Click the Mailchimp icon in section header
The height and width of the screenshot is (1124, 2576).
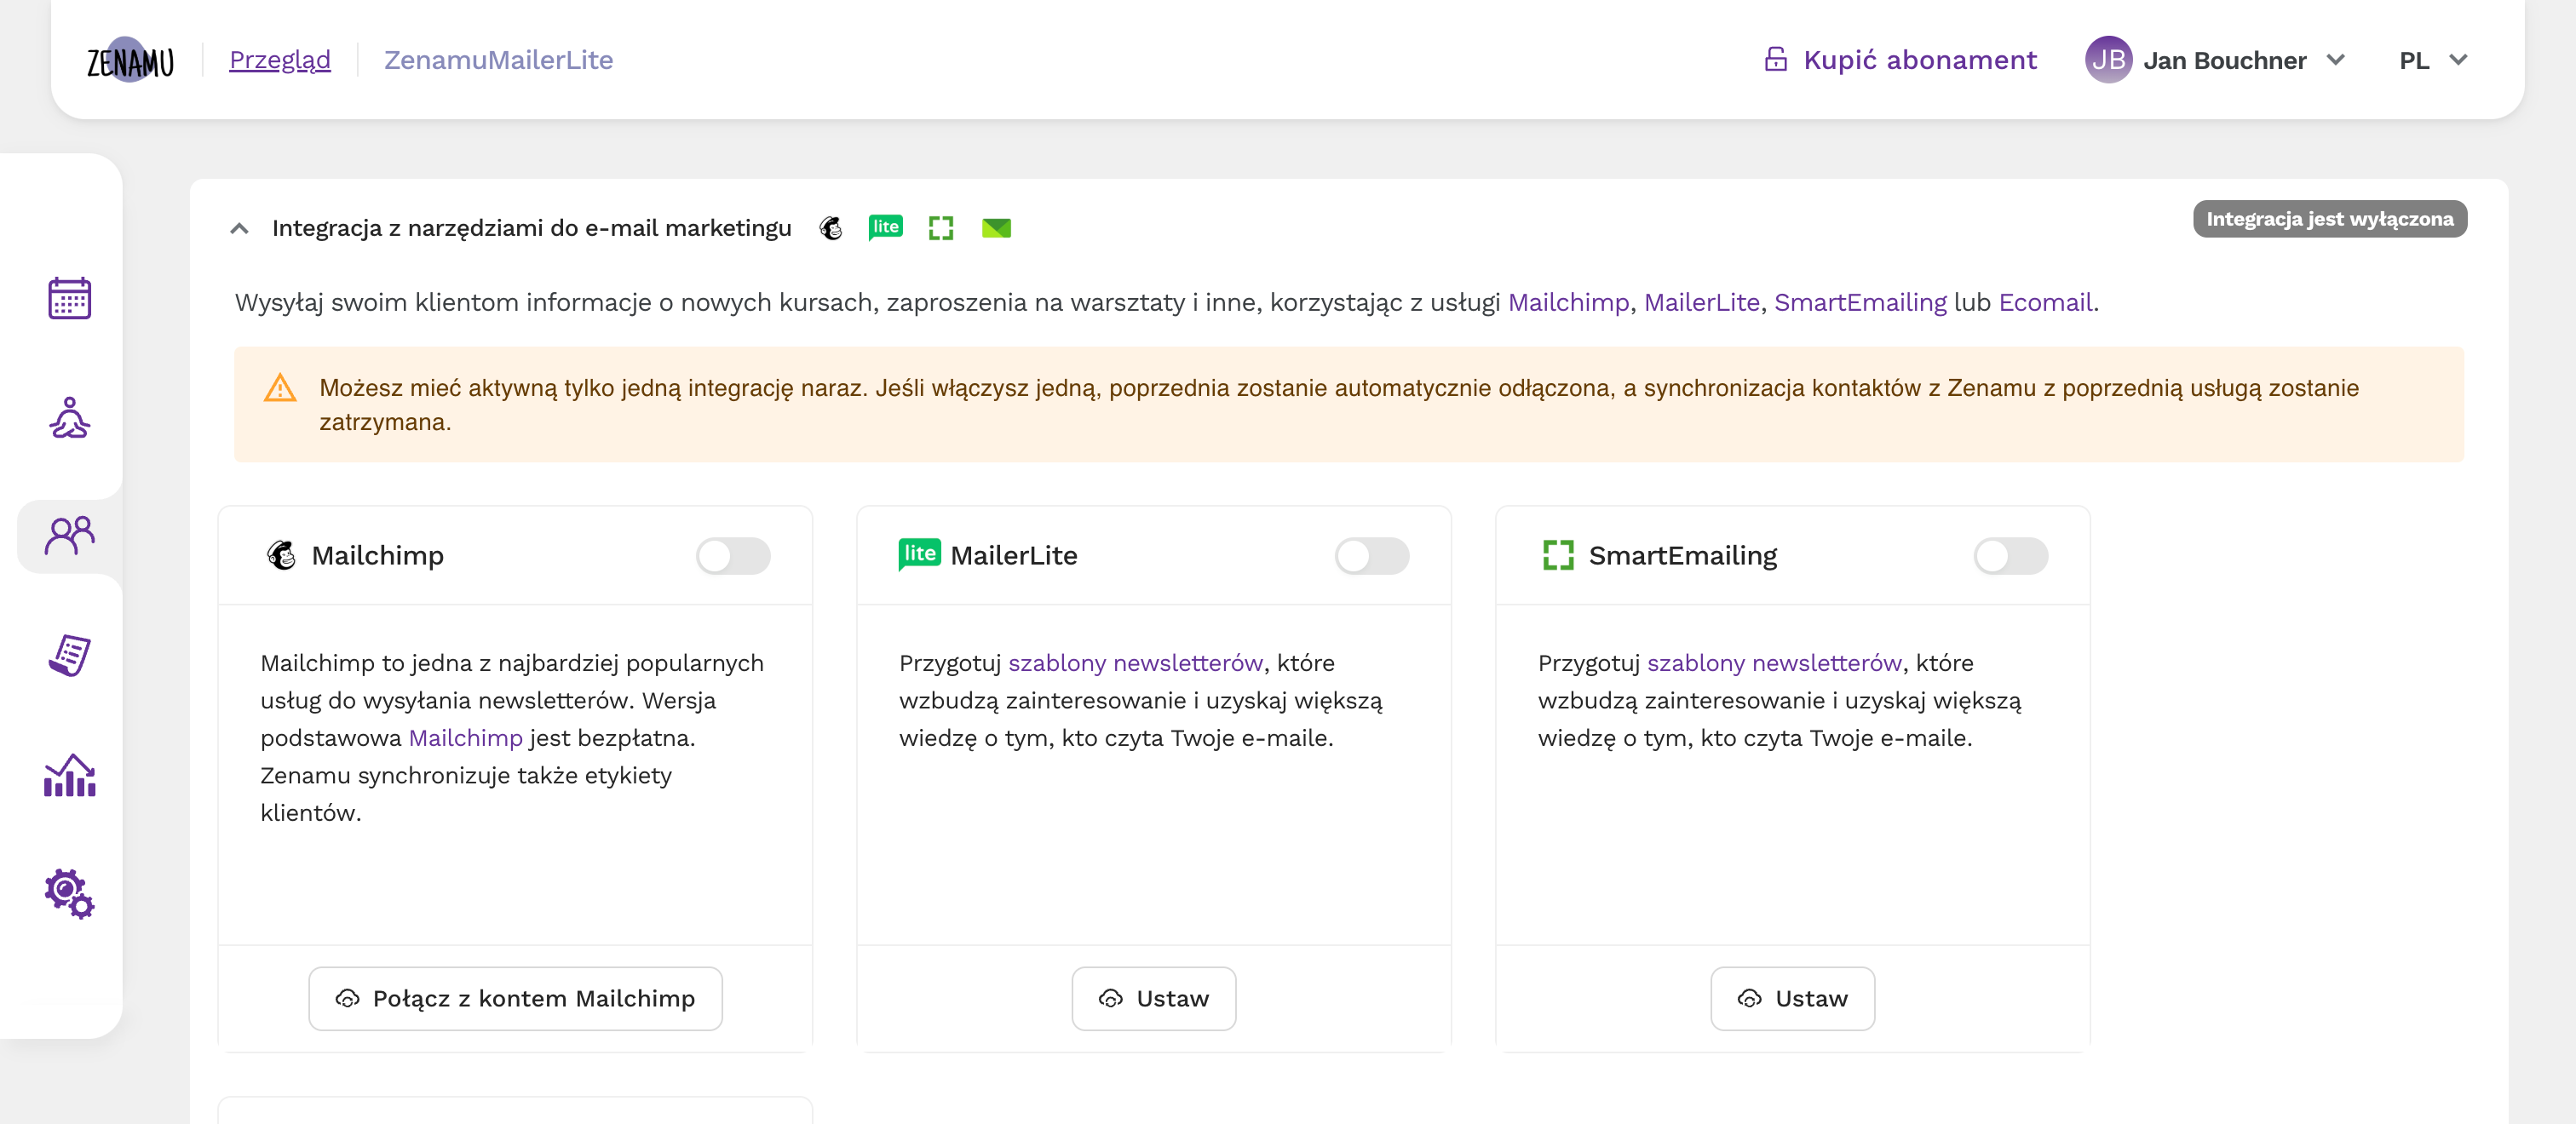tap(830, 228)
